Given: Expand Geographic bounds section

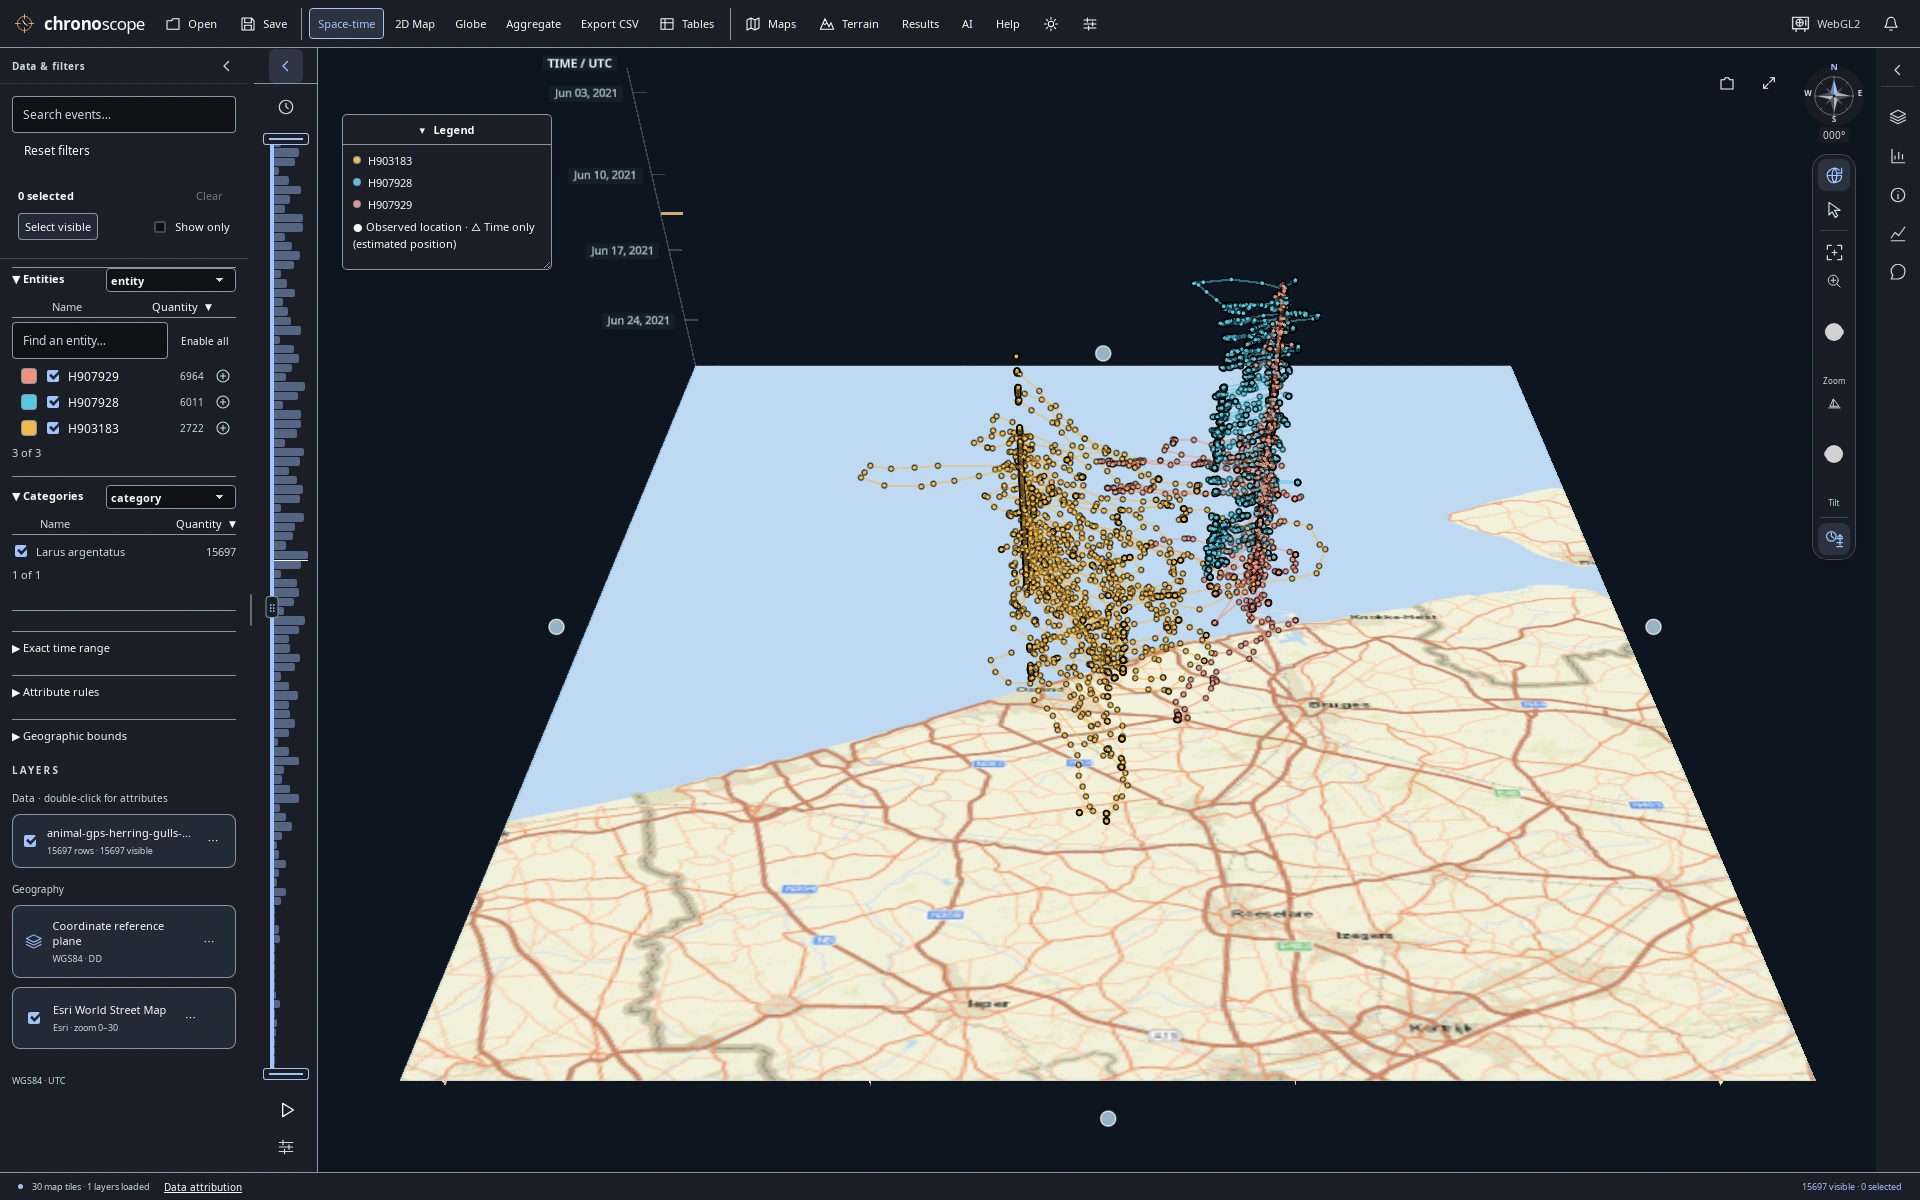Looking at the screenshot, I should (69, 736).
